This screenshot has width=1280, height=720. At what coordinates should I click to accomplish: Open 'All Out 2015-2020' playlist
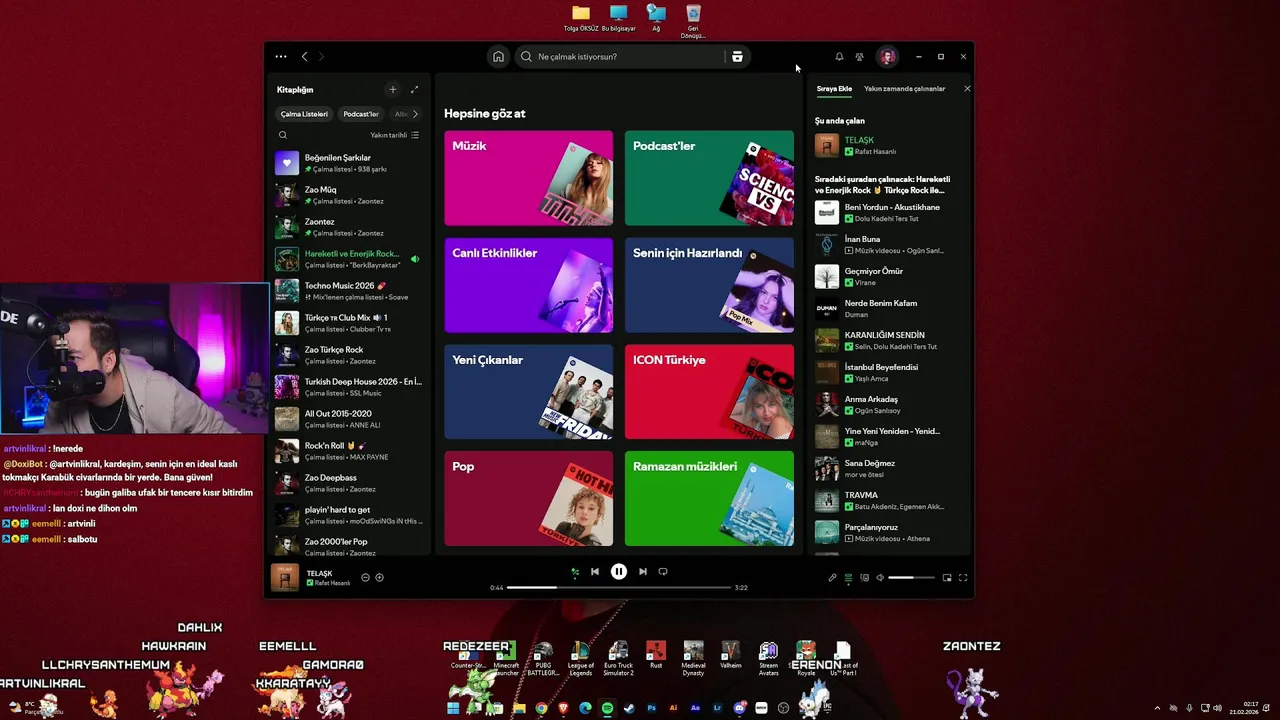(349, 419)
